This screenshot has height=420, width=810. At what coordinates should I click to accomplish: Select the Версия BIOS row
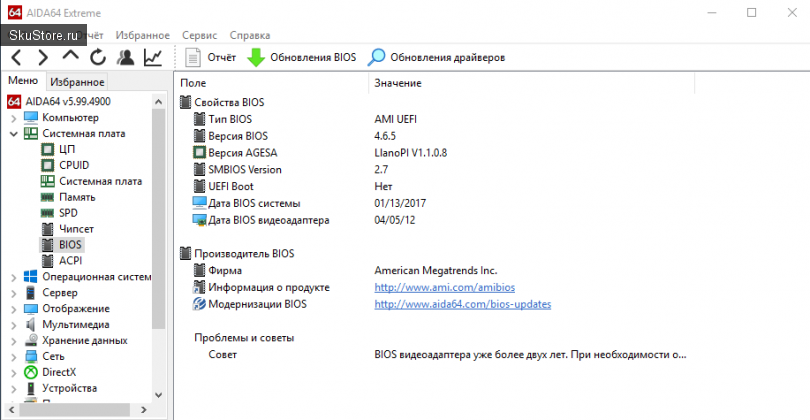click(437, 136)
